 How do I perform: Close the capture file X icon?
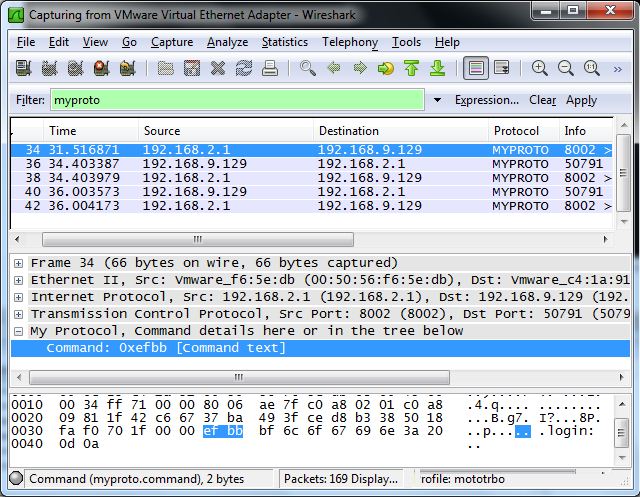(x=218, y=68)
